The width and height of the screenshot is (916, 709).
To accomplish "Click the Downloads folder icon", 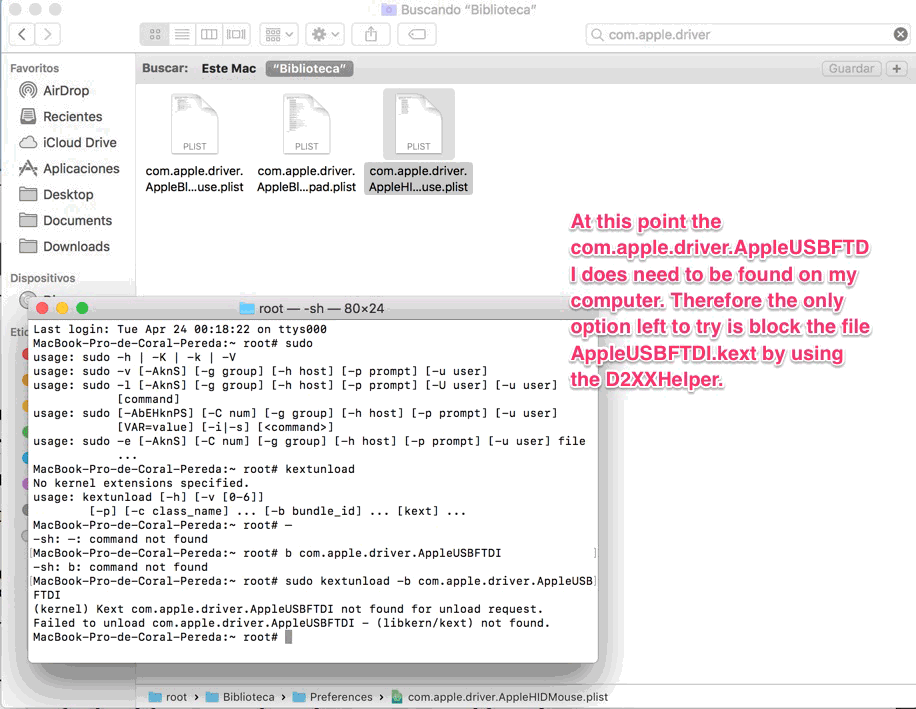I will [x=28, y=246].
